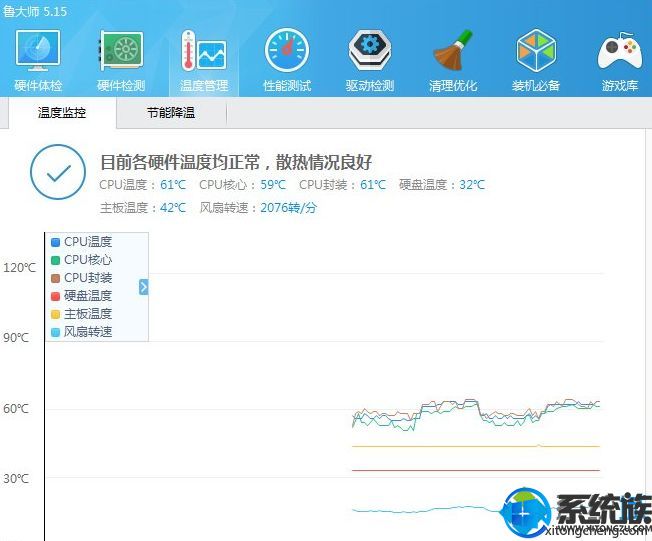652x541 pixels.
Task: Open the 装机必备 cube icon
Action: coord(536,60)
